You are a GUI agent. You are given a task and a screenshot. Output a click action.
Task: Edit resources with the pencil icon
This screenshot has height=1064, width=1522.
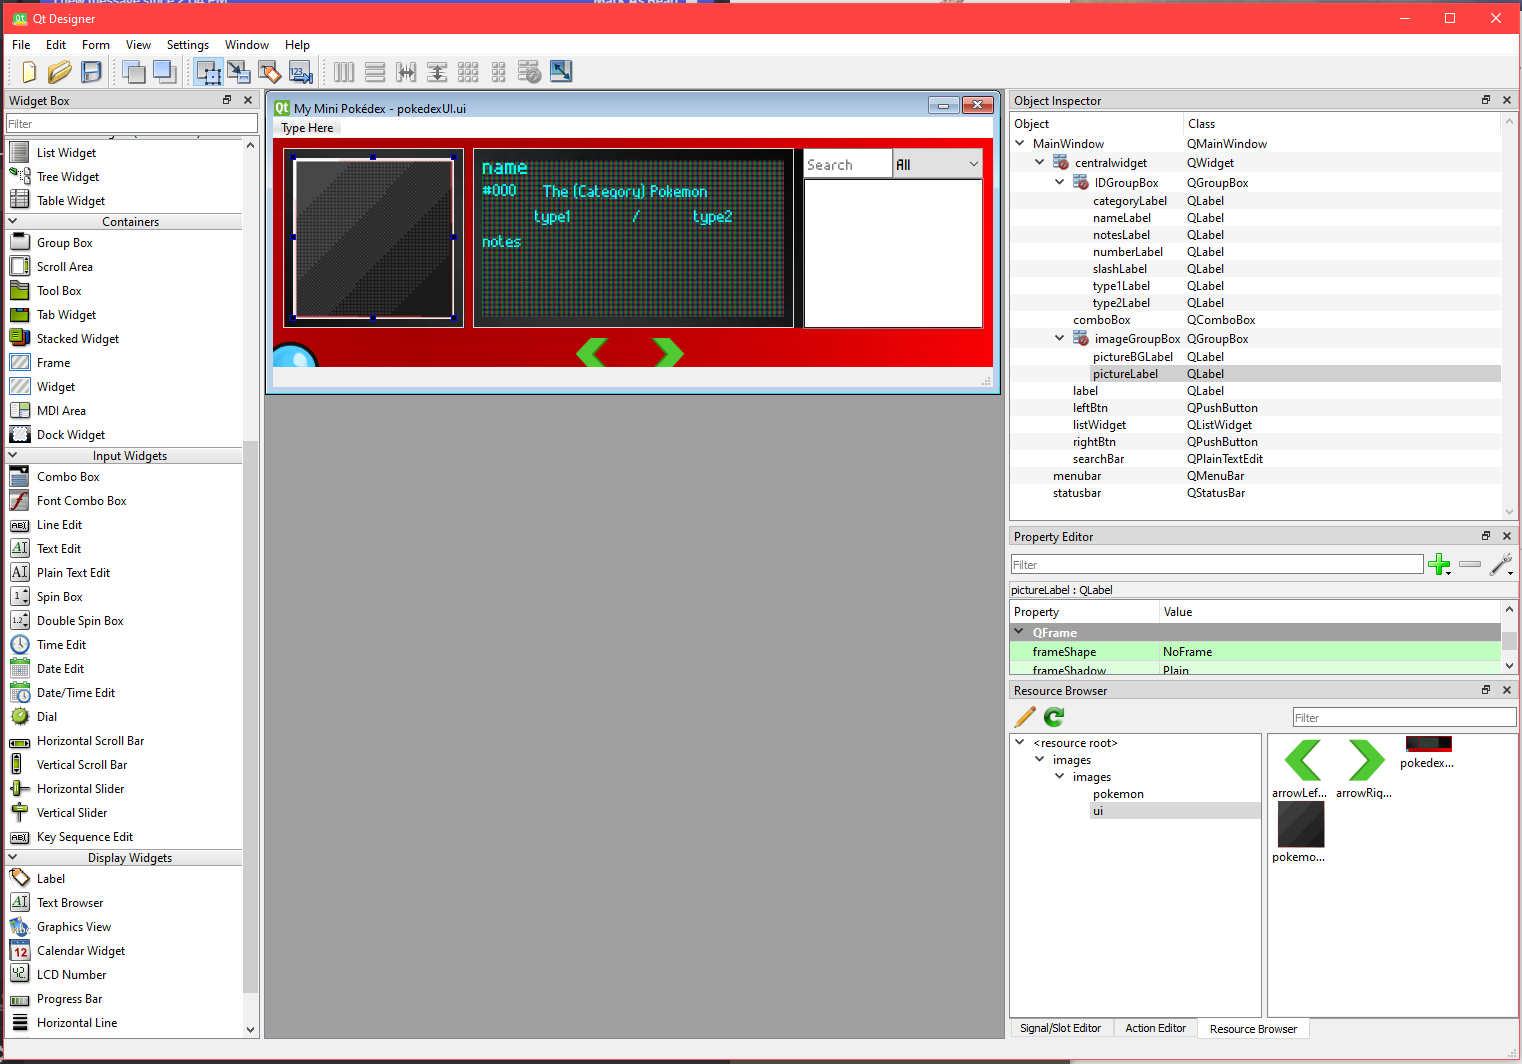pos(1025,717)
